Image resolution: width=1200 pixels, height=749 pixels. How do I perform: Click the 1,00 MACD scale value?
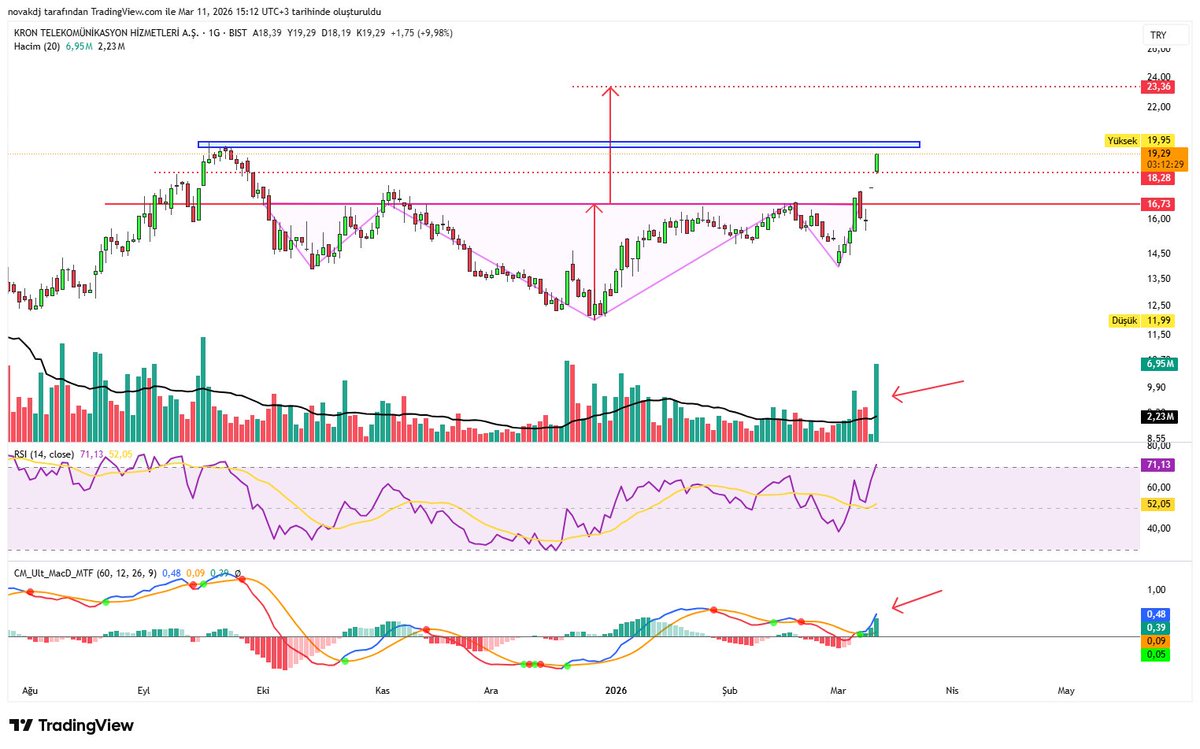[x=1156, y=590]
